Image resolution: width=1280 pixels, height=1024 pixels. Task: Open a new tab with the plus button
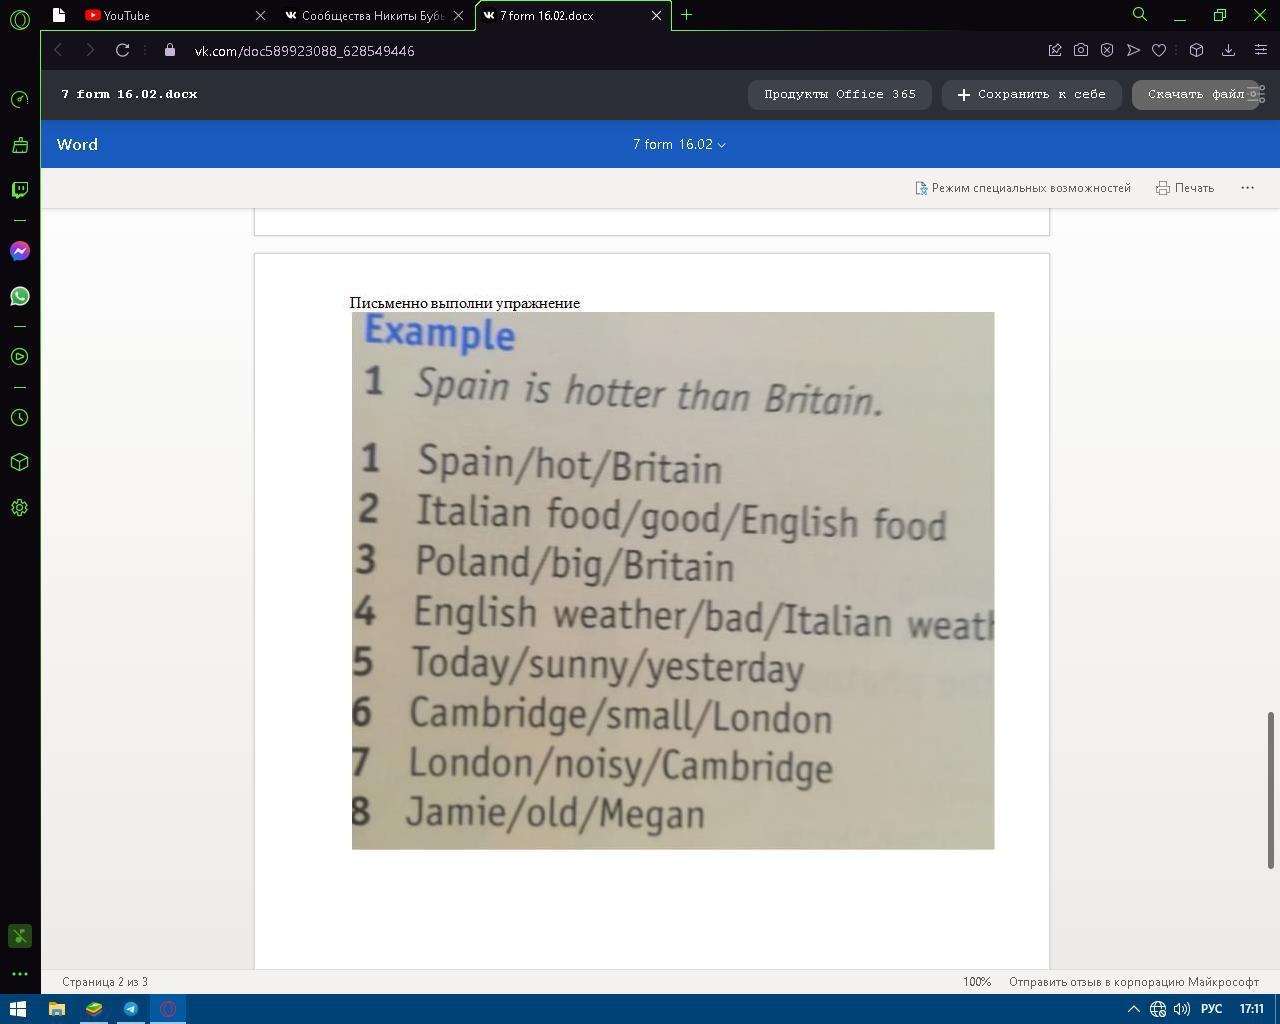click(686, 15)
